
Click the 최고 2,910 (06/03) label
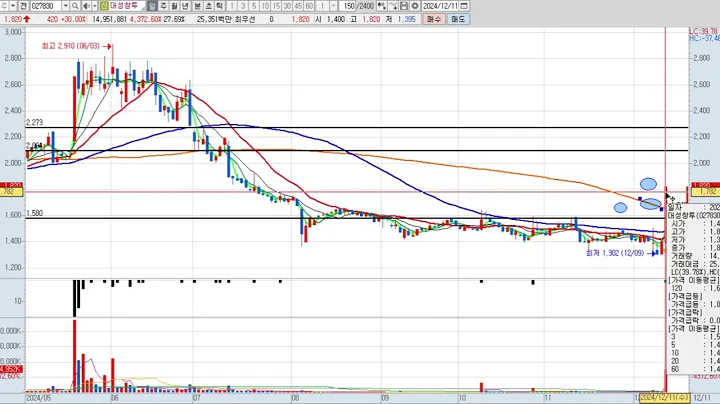[x=70, y=46]
